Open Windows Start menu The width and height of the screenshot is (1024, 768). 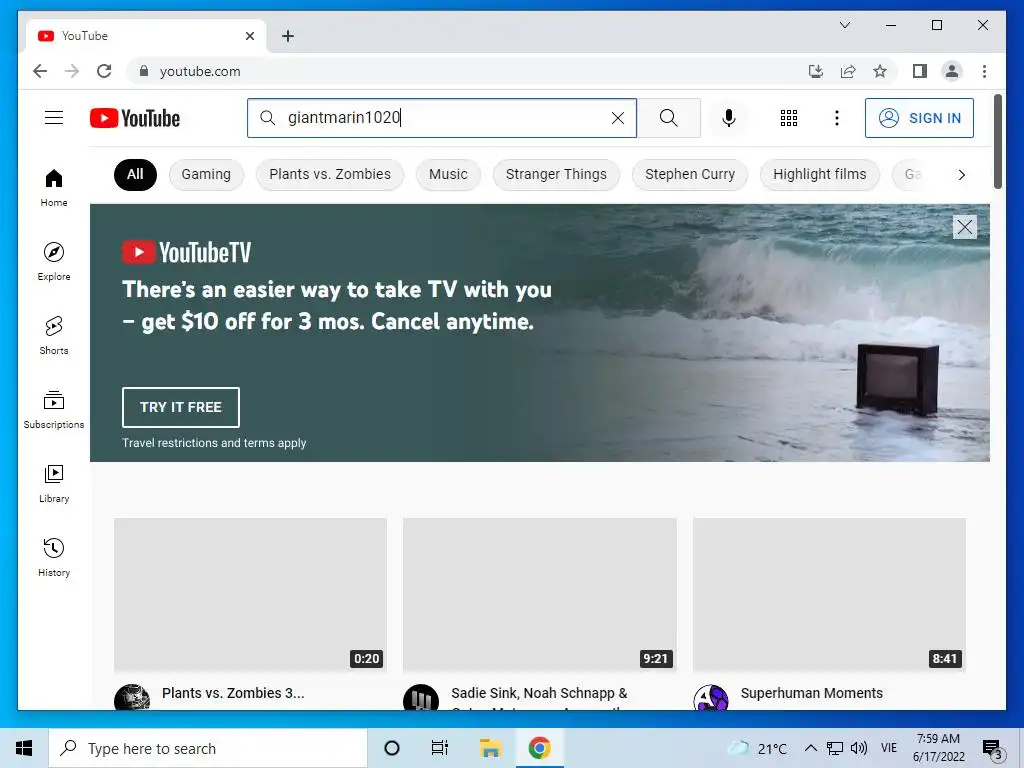(x=24, y=748)
